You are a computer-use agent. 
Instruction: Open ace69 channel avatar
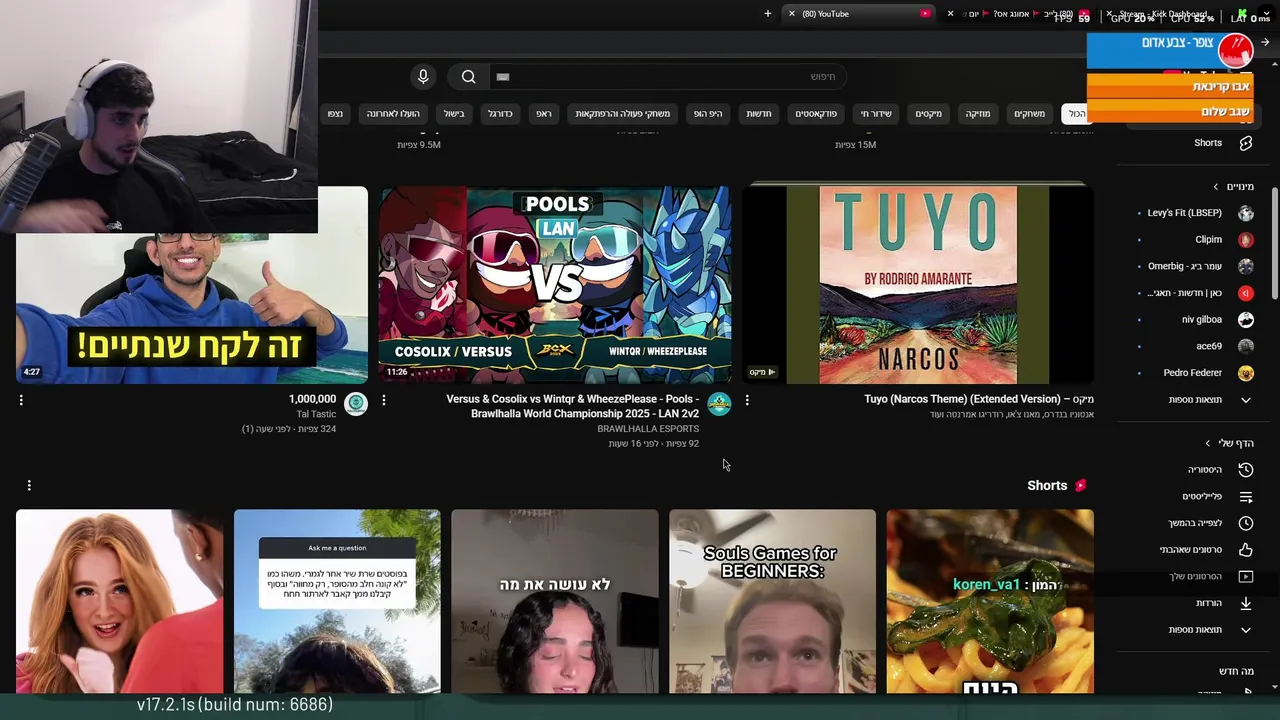pos(1245,346)
